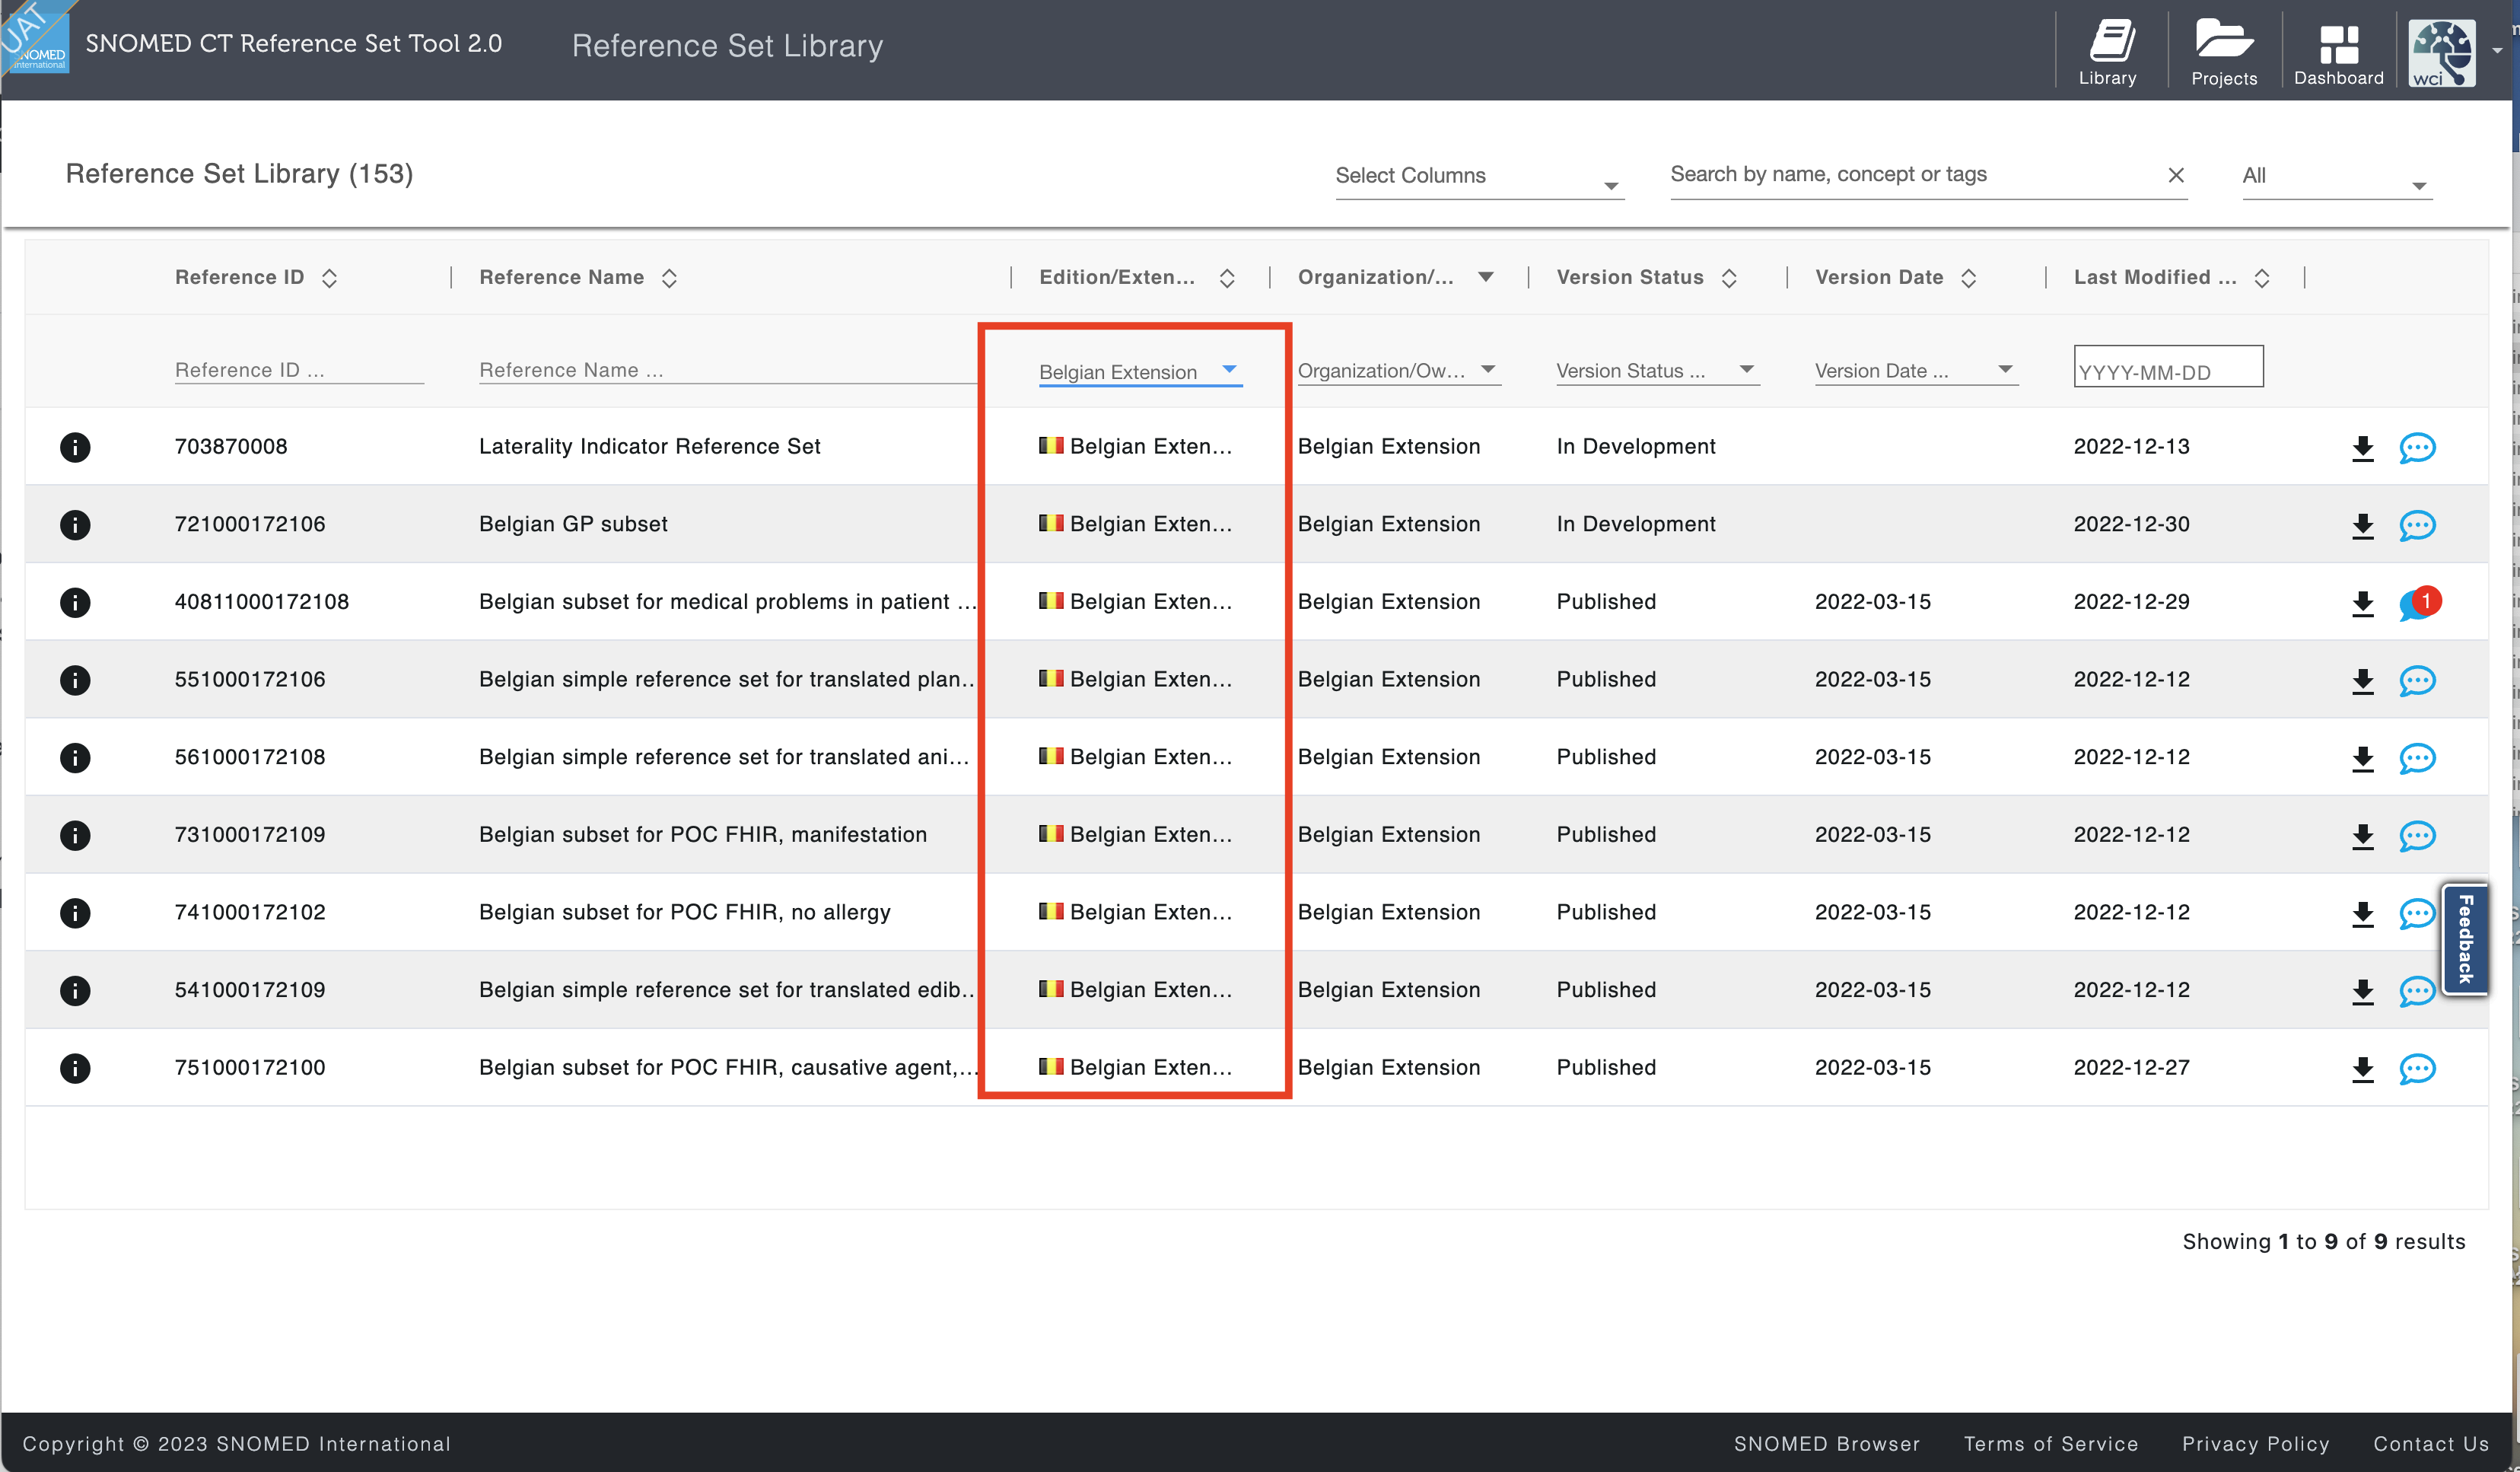
Task: Download refset 40811000172108
Action: tap(2362, 603)
